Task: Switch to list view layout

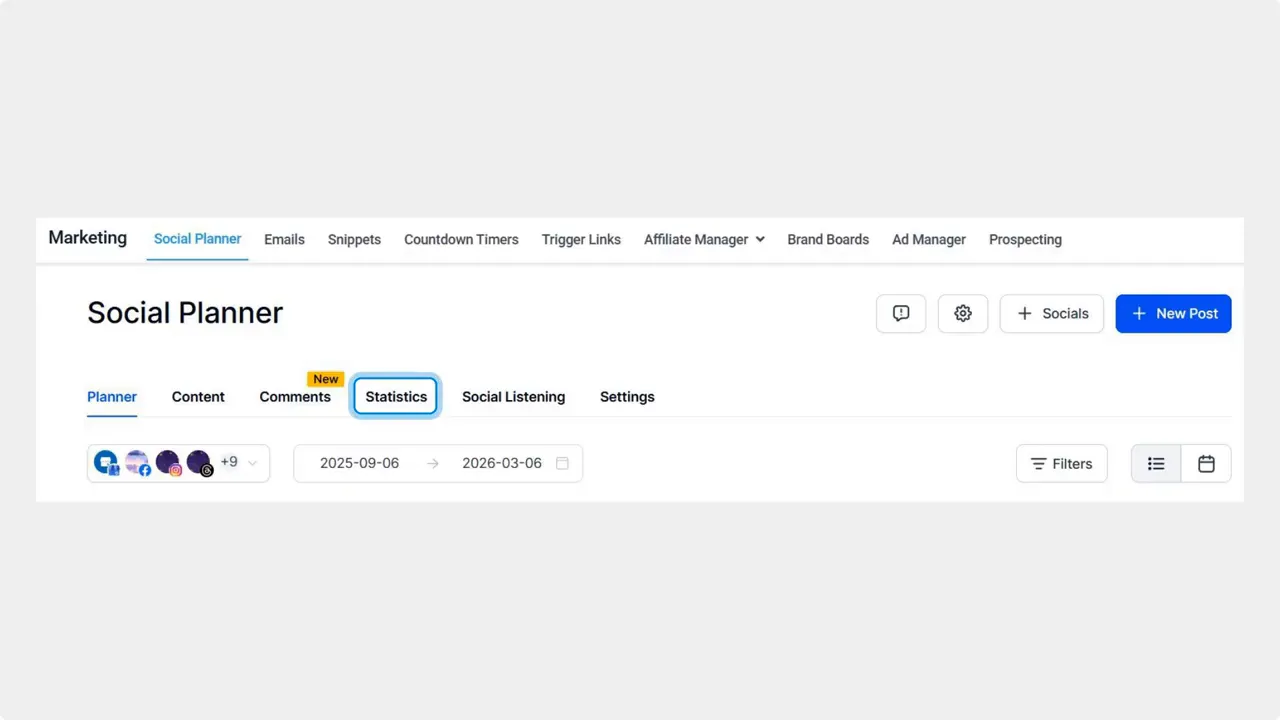Action: 1156,463
